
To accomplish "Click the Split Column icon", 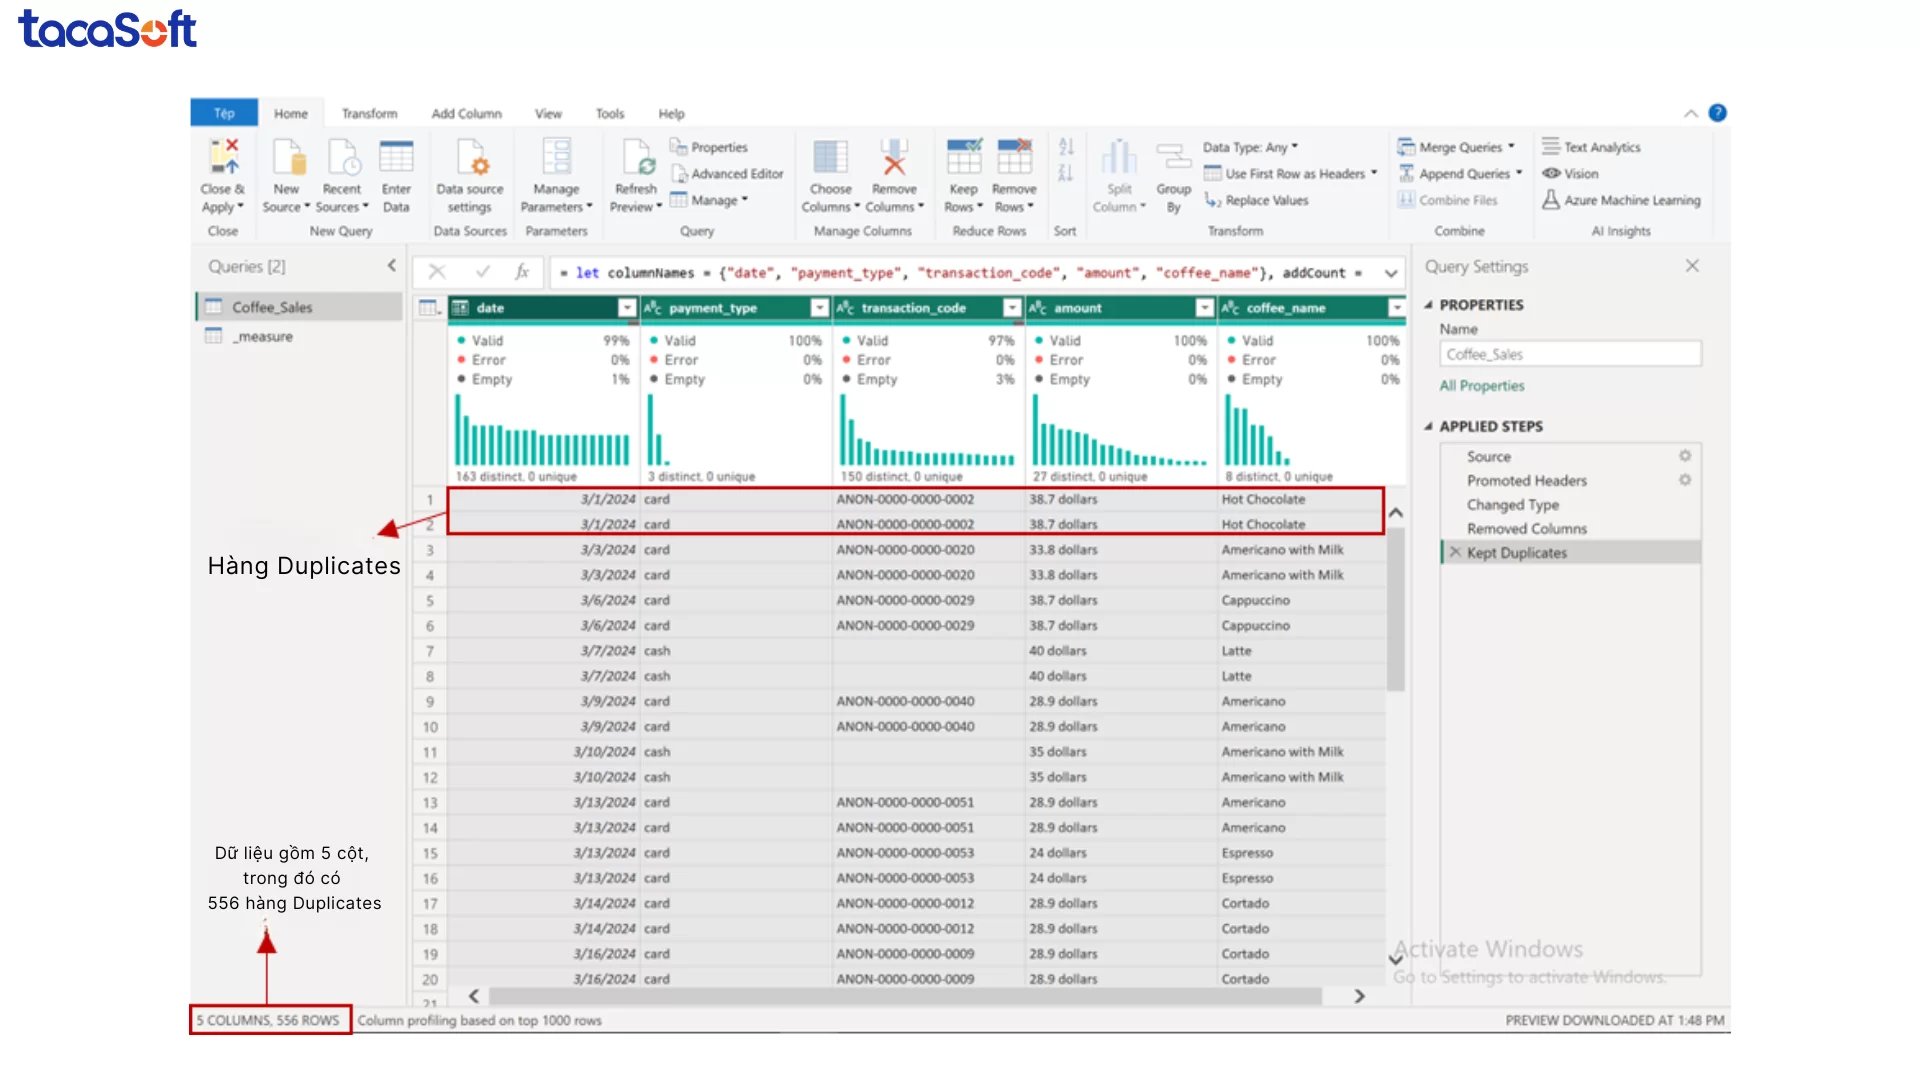I will [1119, 157].
